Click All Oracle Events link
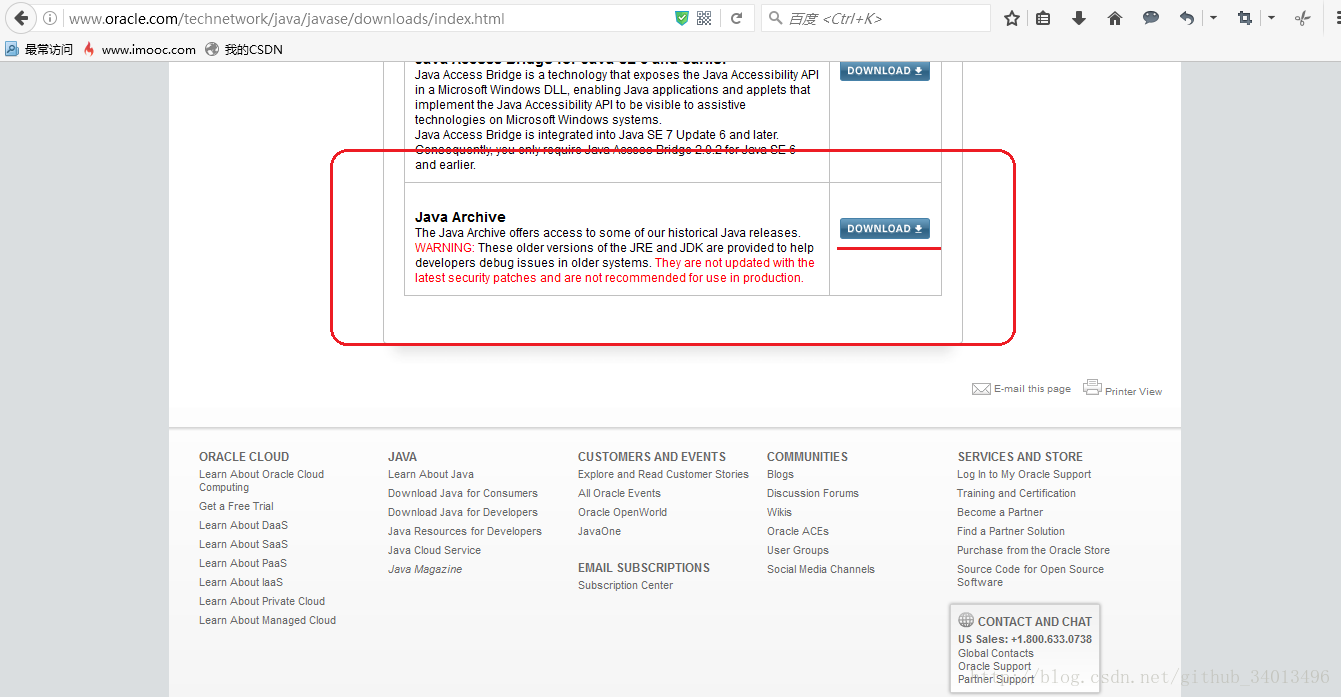Image resolution: width=1341 pixels, height=697 pixels. (619, 494)
